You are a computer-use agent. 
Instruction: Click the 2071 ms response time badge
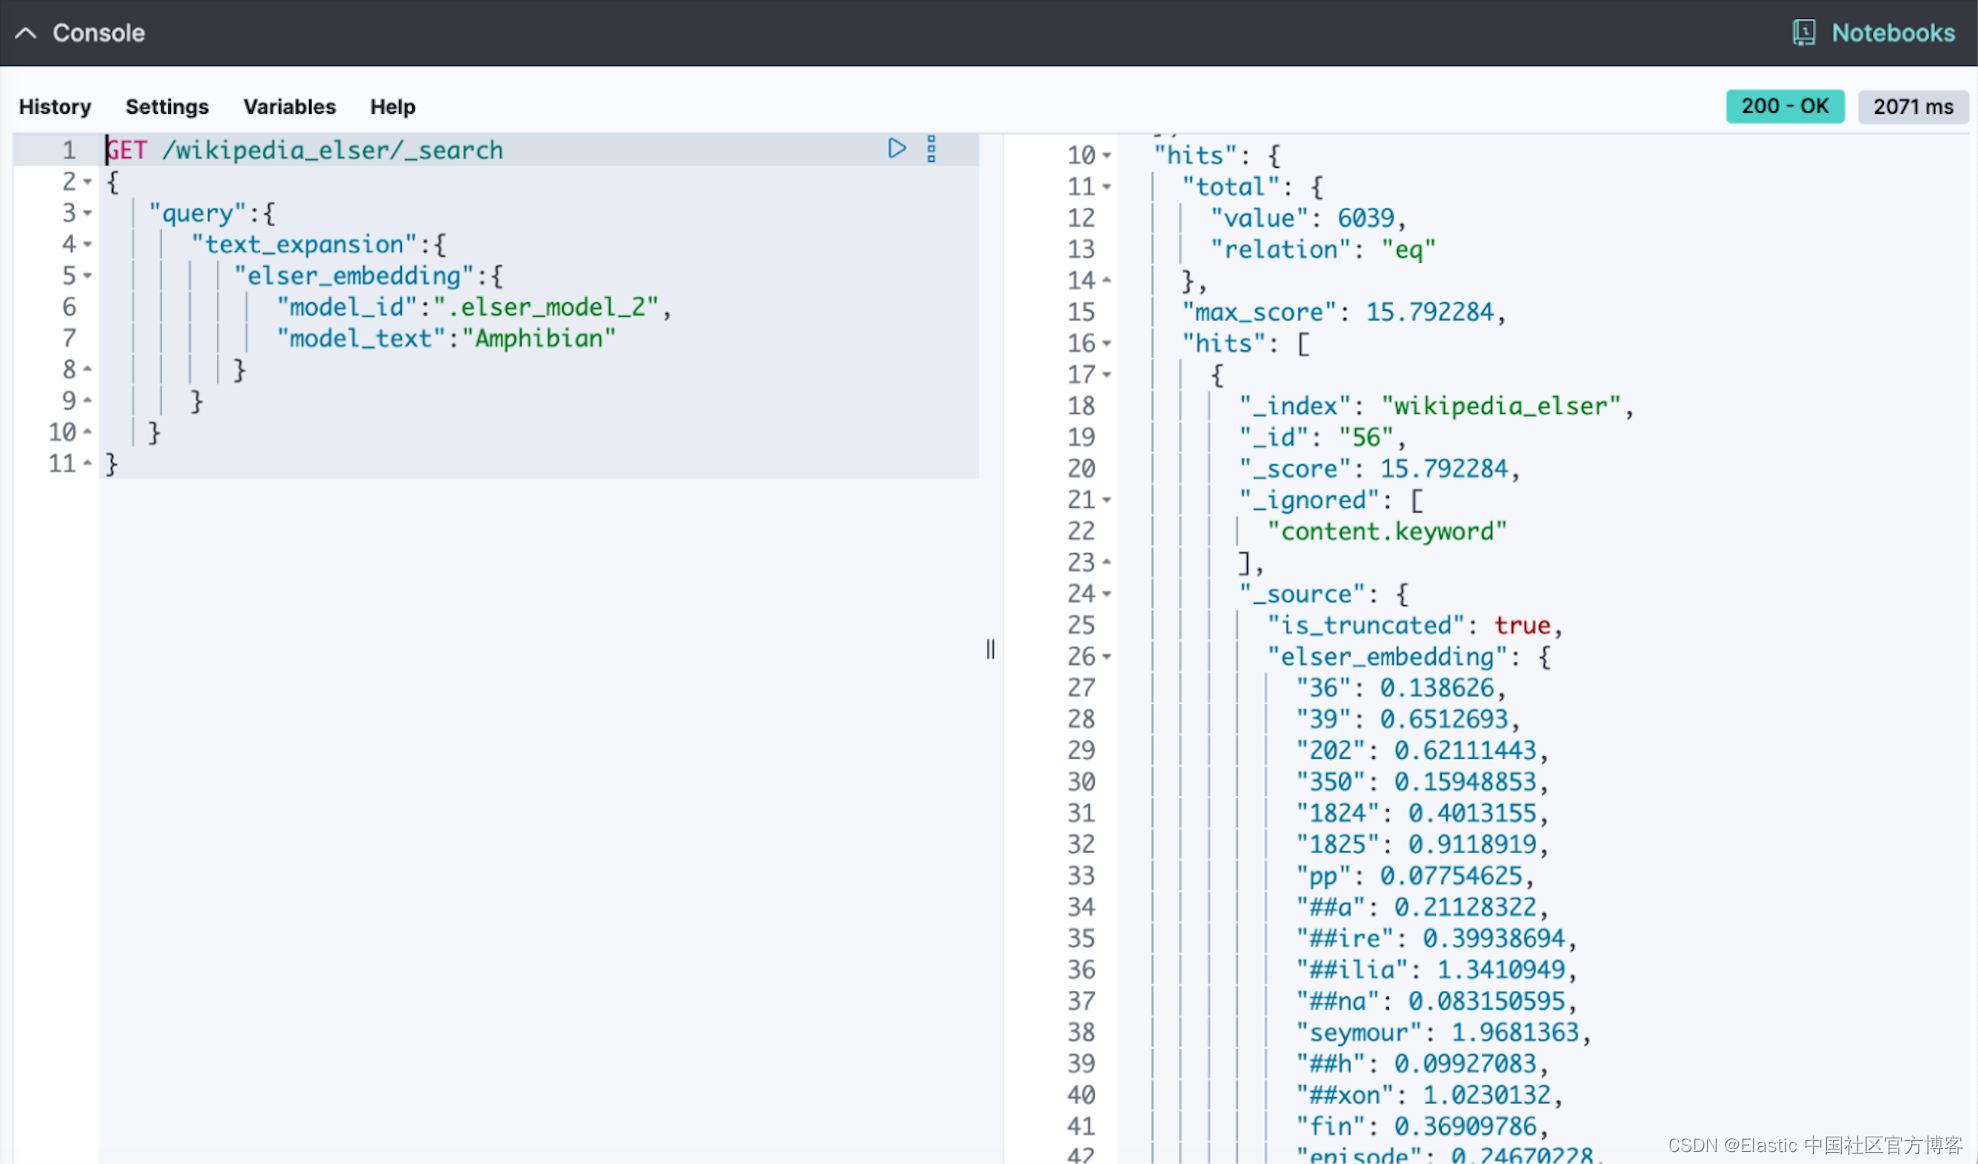click(1912, 106)
